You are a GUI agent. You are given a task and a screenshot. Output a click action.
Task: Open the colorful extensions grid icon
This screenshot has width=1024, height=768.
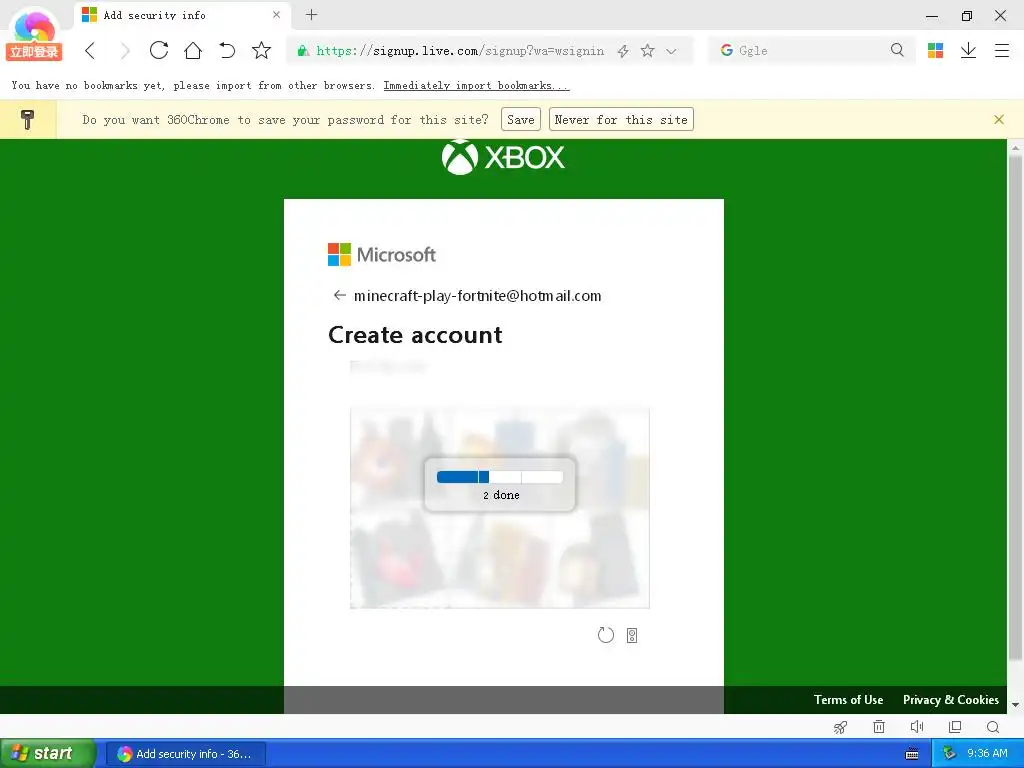tap(935, 50)
